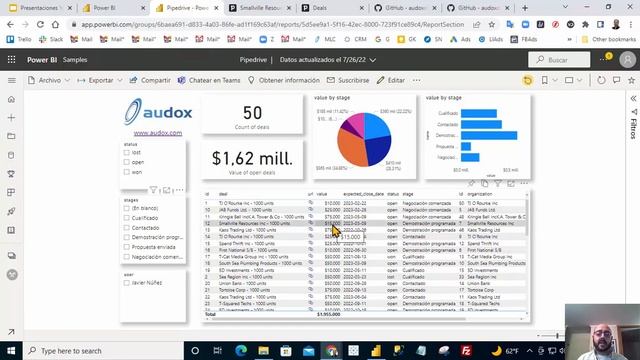Image resolution: width=640 pixels, height=360 pixels.
Task: Switch to the first GitHub browser tab
Action: click(405, 8)
